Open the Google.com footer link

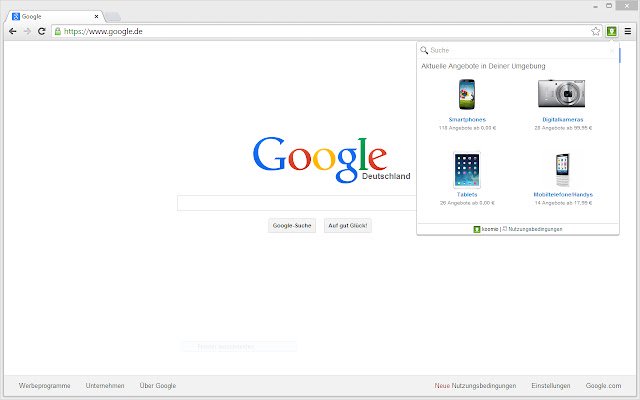(x=603, y=386)
